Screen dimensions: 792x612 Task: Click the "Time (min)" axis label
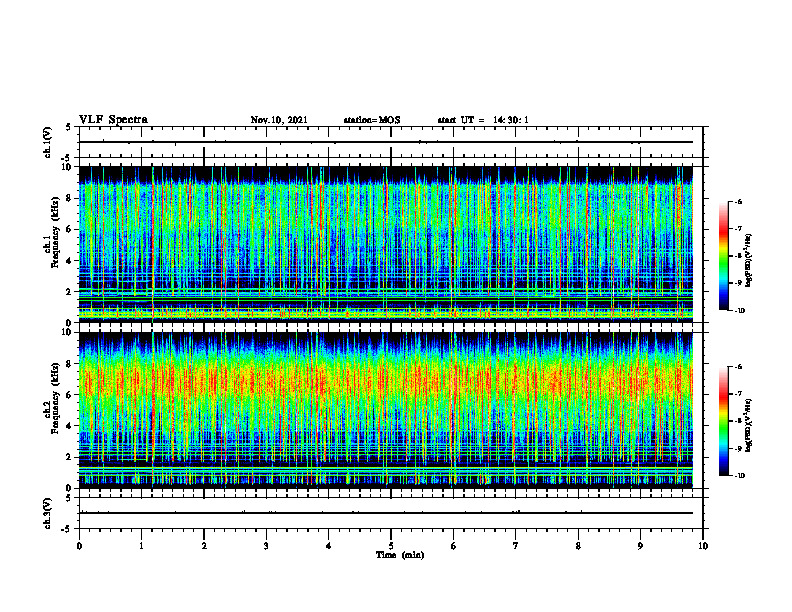click(400, 555)
